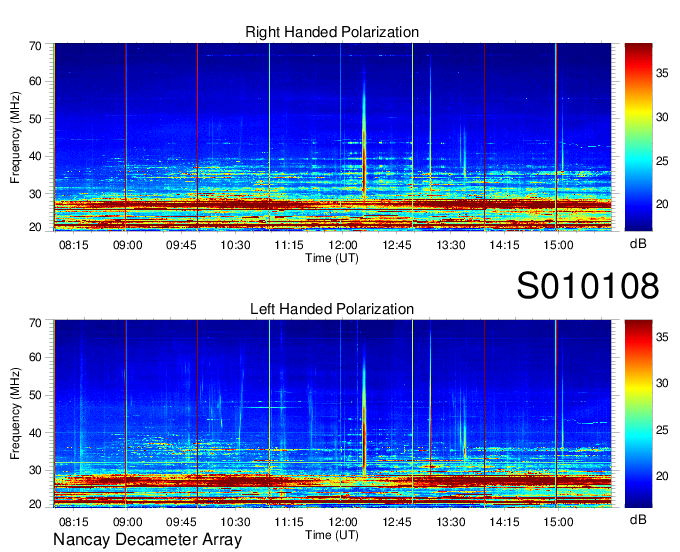The height and width of the screenshot is (552, 680).
Task: Click 09:45 tick on left-handed plot
Action: click(x=181, y=522)
